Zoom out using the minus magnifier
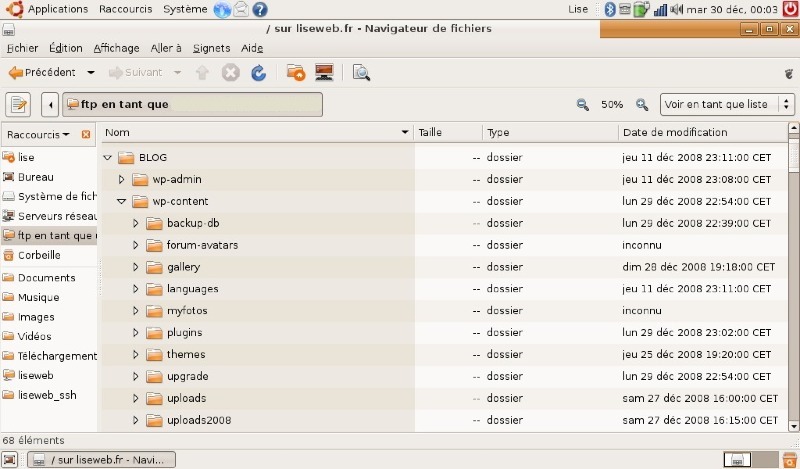Viewport: 800px width, 469px height. (x=583, y=104)
